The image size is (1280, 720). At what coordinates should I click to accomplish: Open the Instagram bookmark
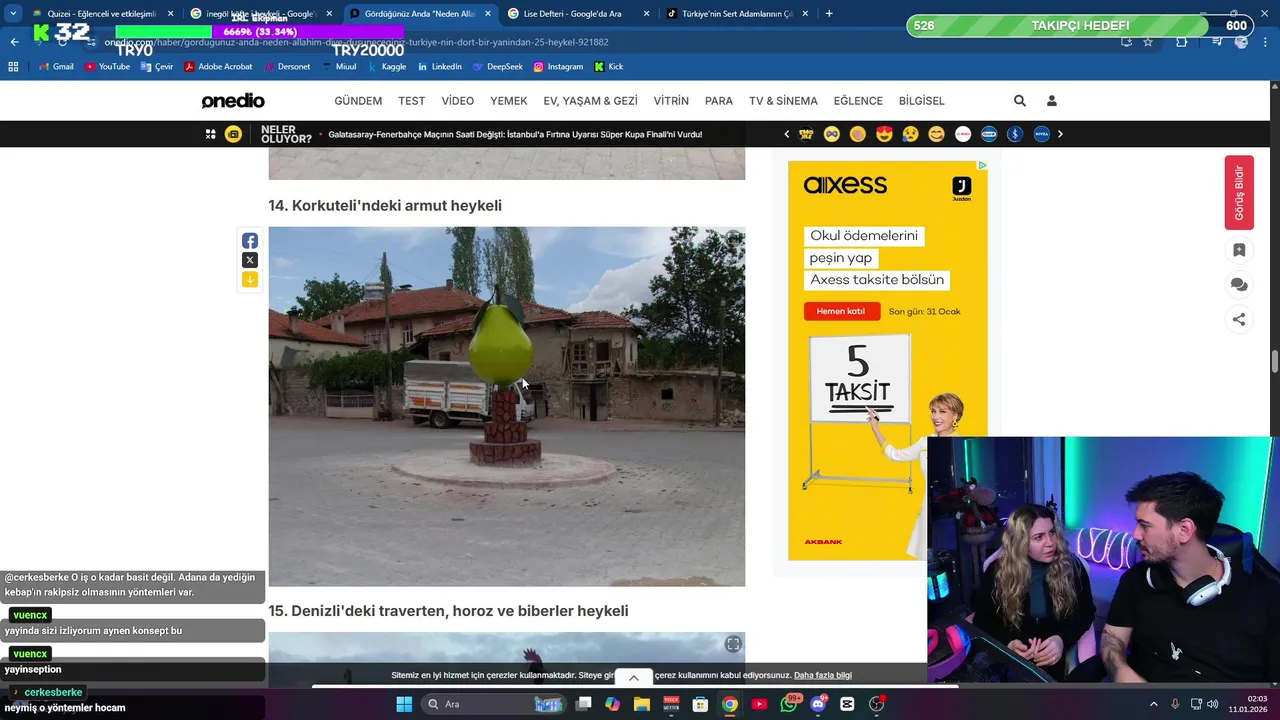(558, 67)
